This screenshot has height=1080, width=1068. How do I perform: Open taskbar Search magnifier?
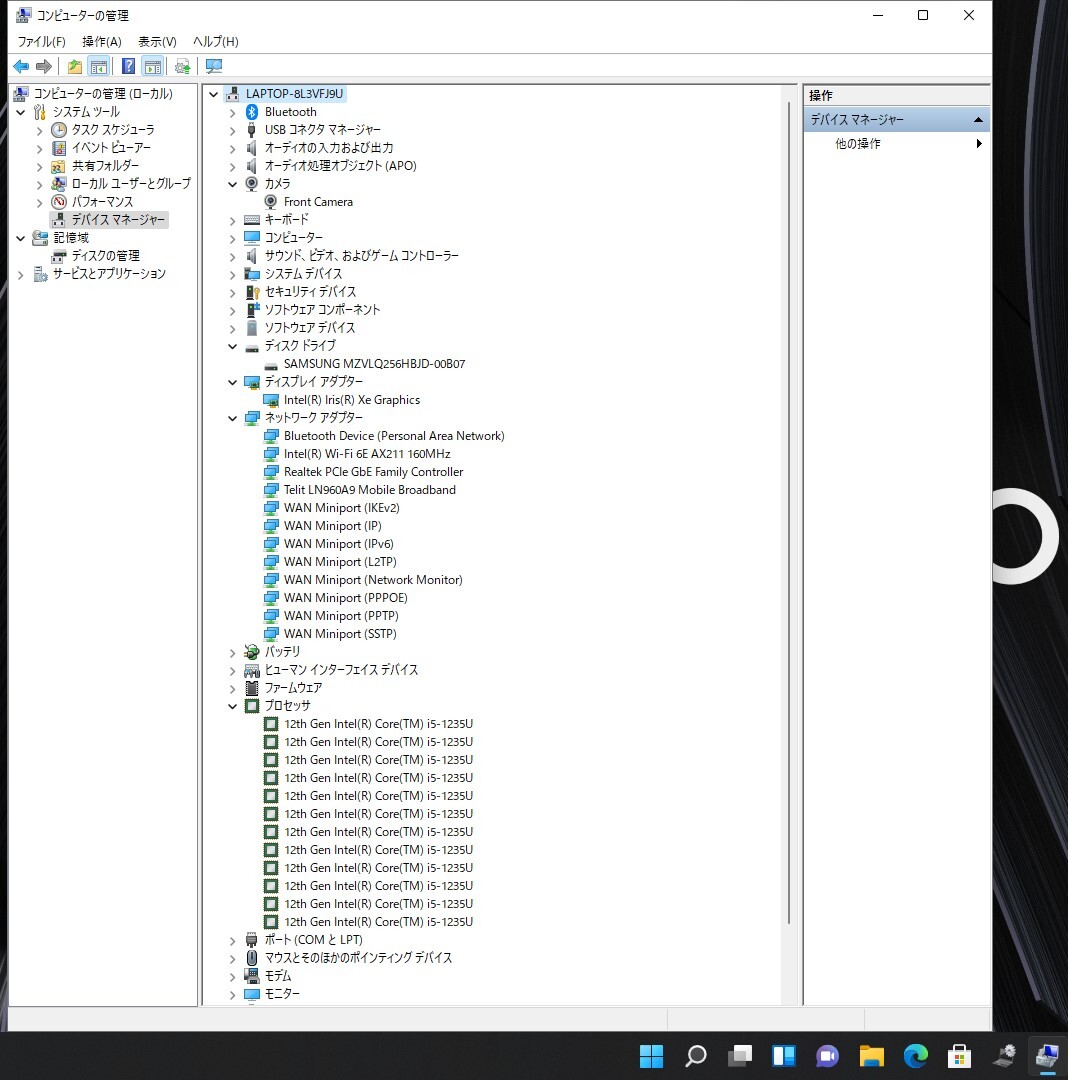tap(695, 1055)
